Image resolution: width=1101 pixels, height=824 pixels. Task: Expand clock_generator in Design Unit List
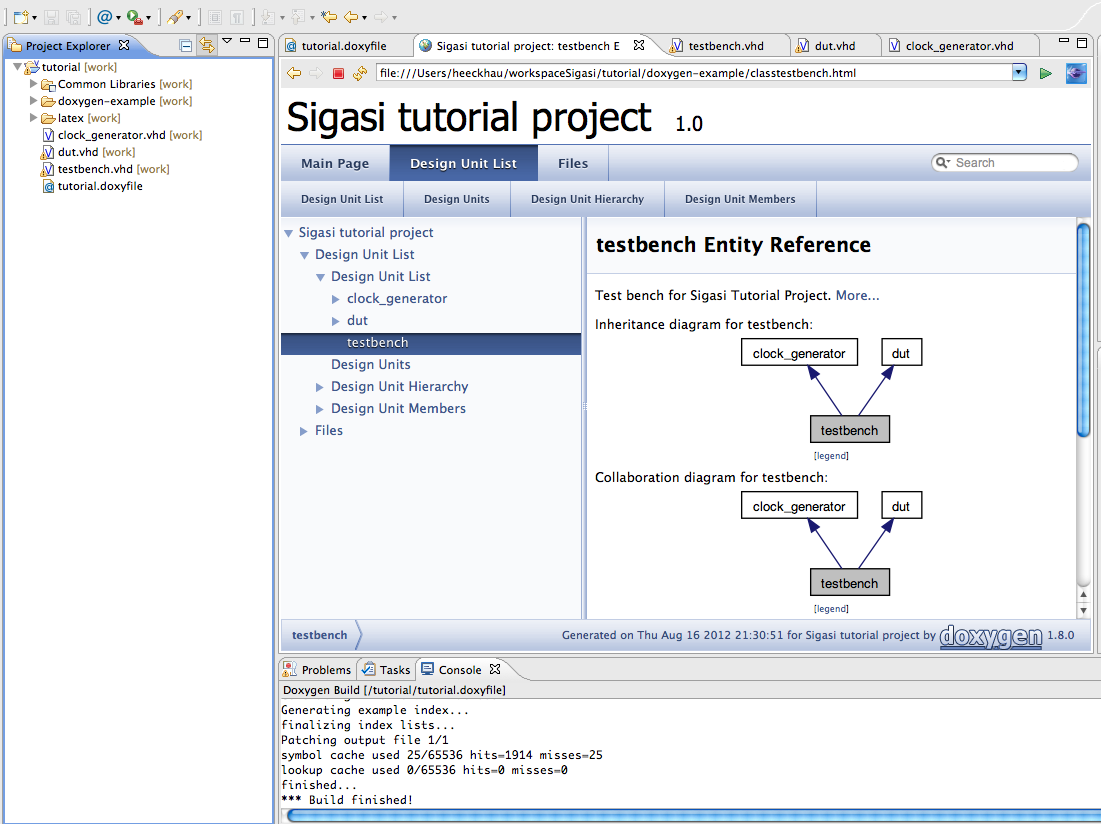coord(336,299)
